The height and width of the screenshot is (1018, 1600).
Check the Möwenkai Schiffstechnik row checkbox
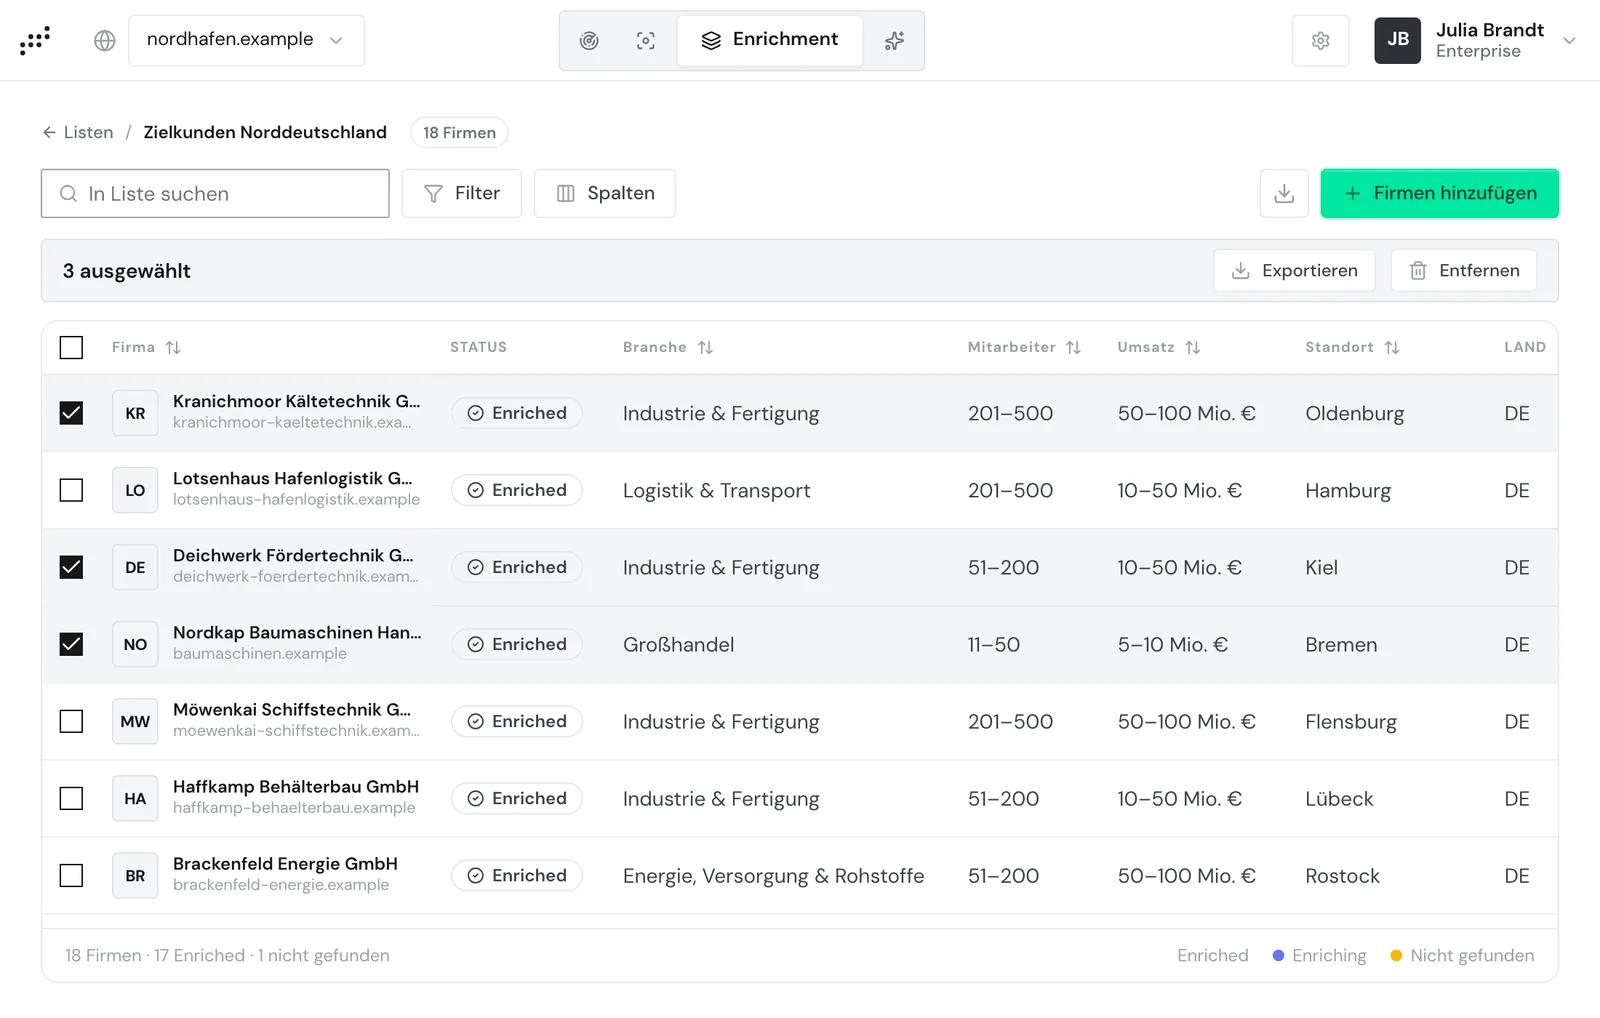click(x=71, y=721)
